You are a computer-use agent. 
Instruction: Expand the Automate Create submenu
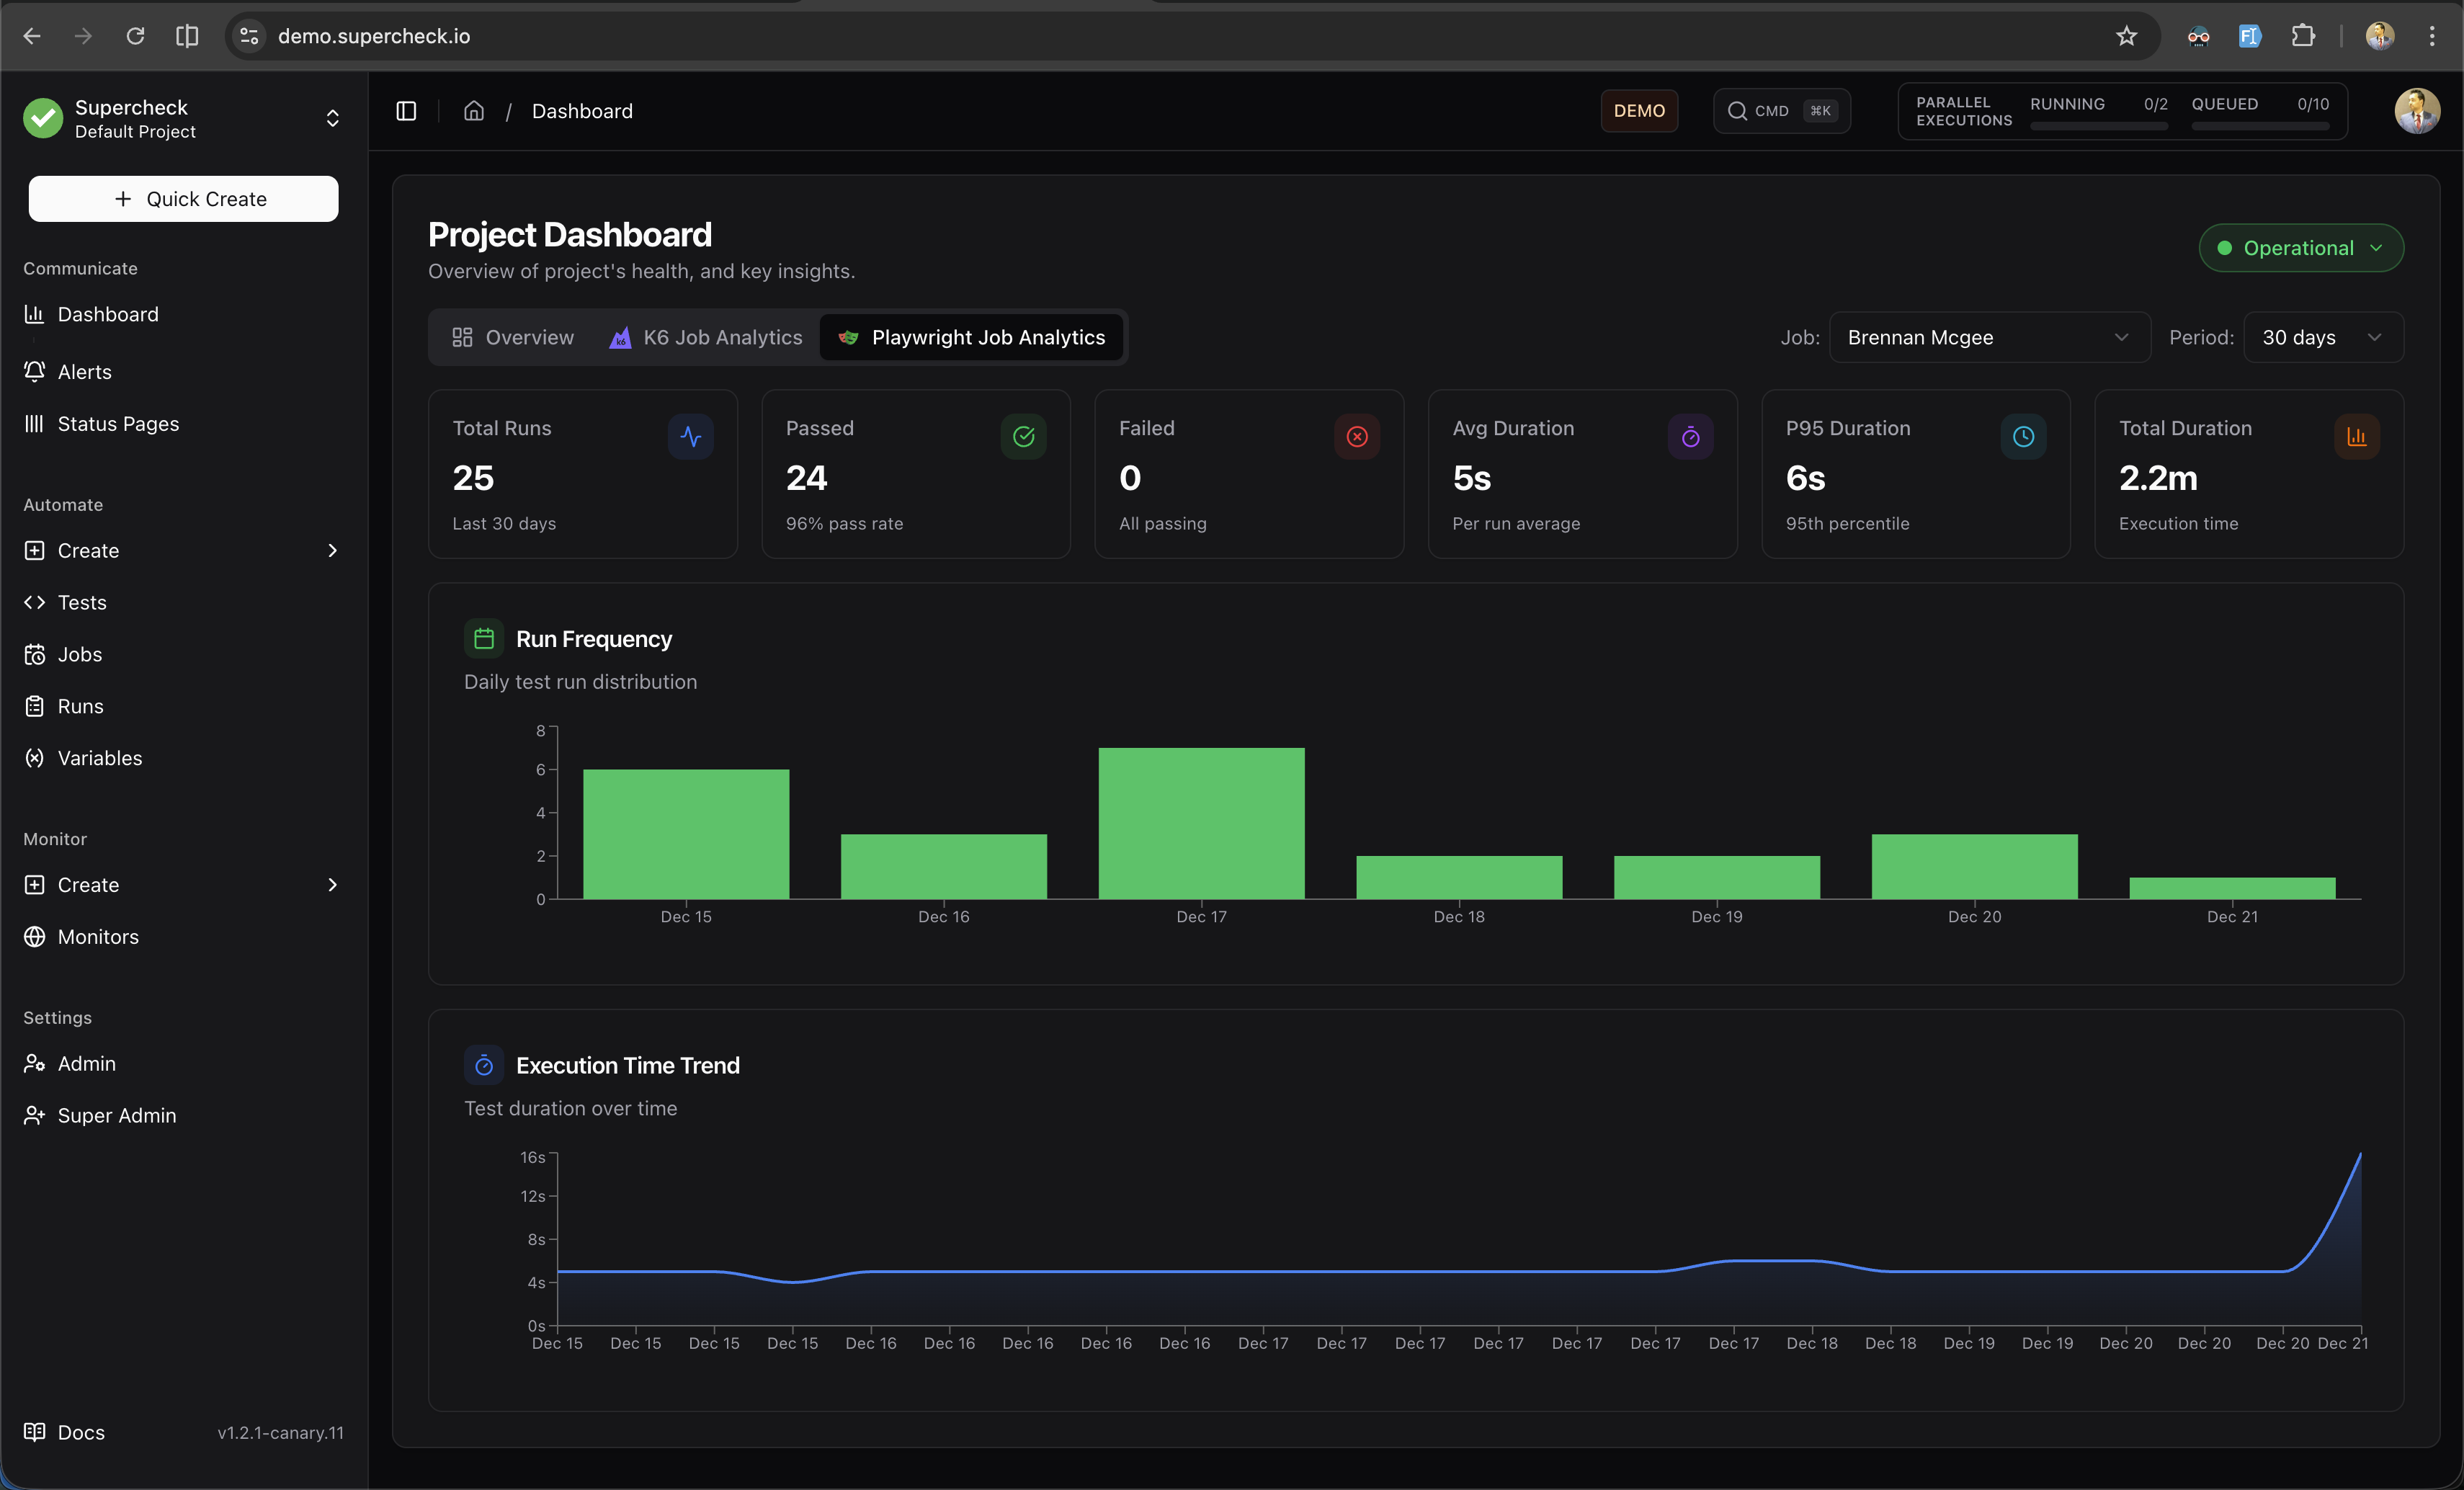click(332, 550)
